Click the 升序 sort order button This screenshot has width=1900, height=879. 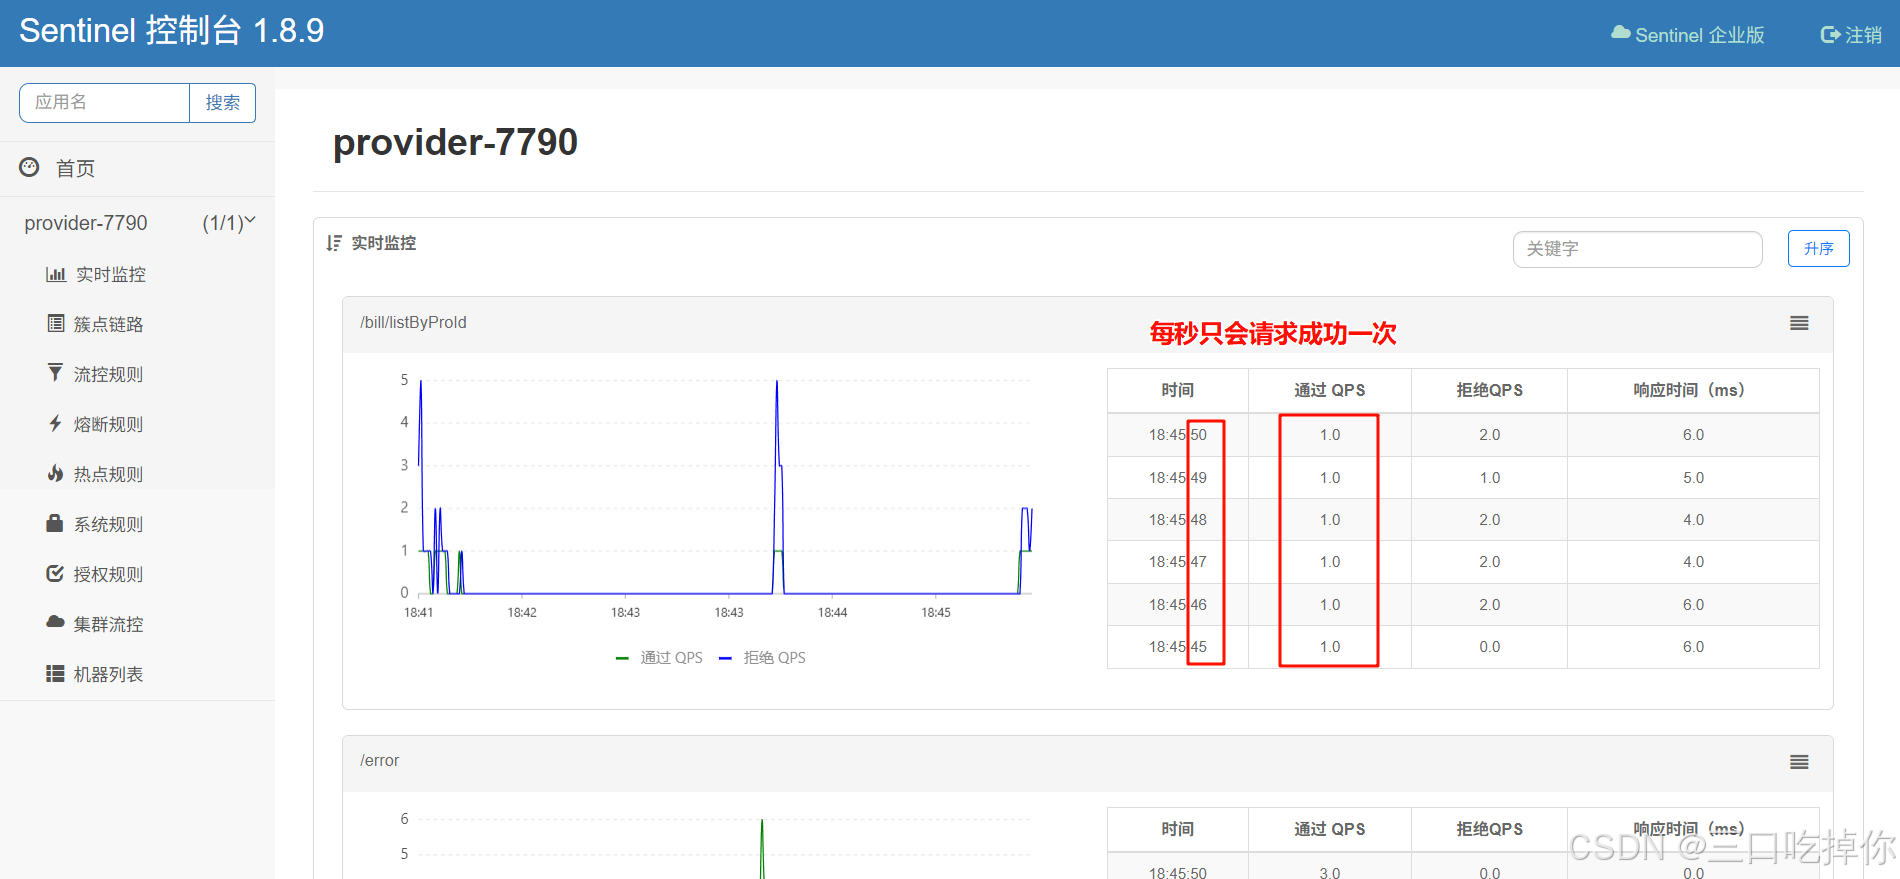[1818, 249]
